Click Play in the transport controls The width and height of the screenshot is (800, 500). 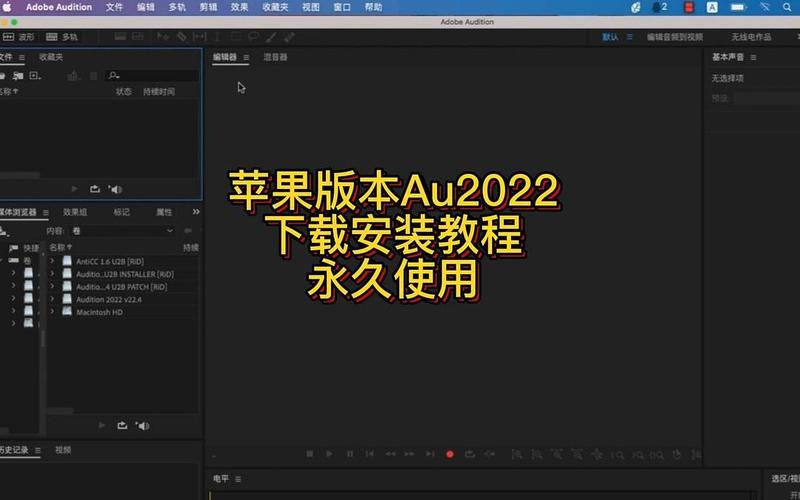pyautogui.click(x=329, y=454)
